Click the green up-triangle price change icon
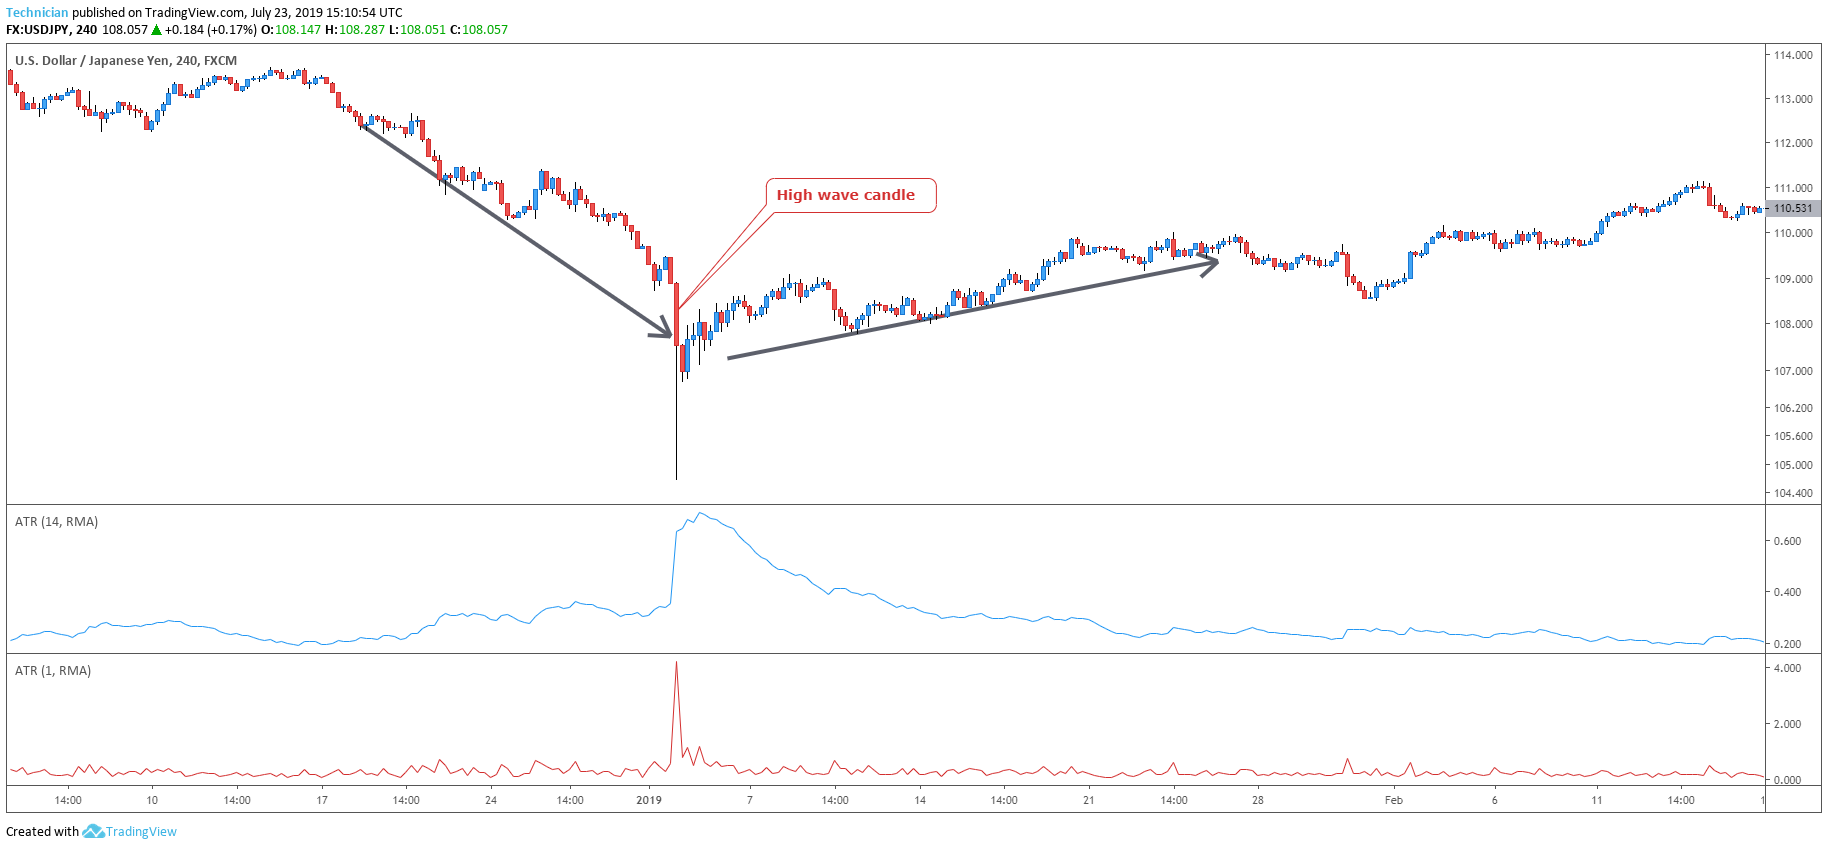 click(x=156, y=30)
